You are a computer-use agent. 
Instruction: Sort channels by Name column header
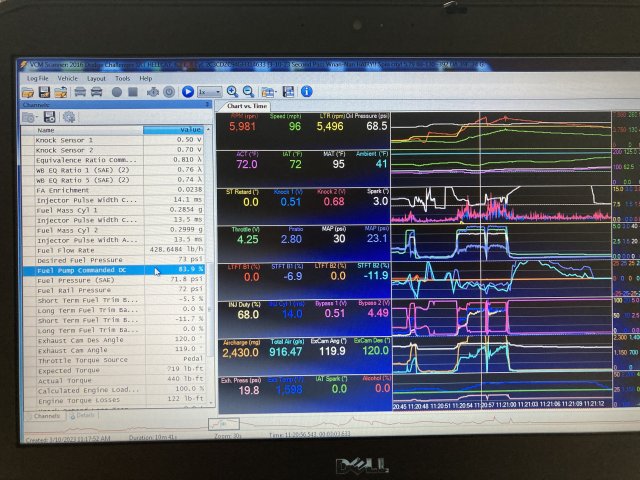pyautogui.click(x=82, y=130)
